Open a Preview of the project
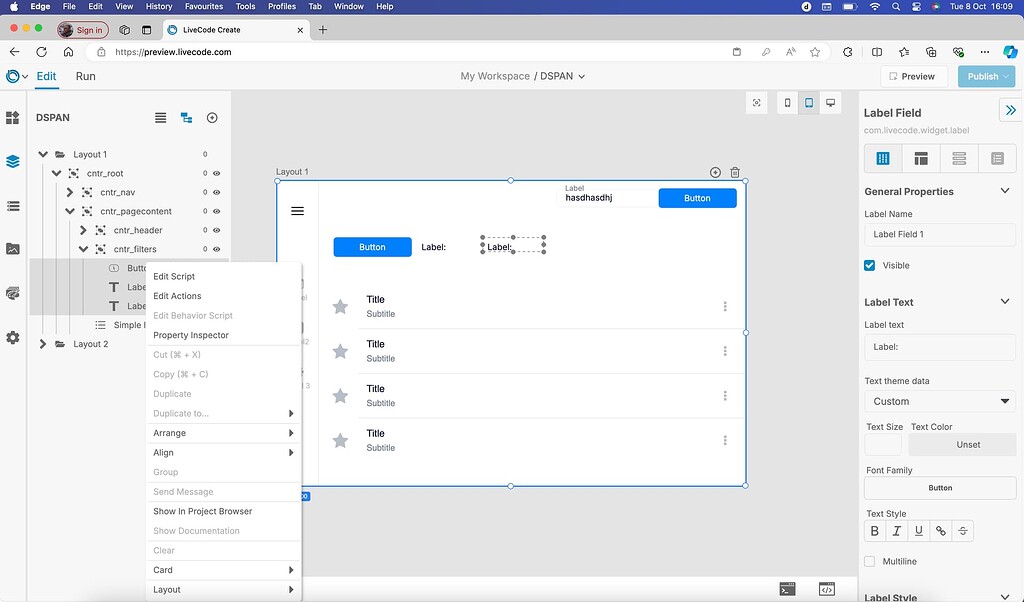This screenshot has width=1024, height=602. [913, 76]
